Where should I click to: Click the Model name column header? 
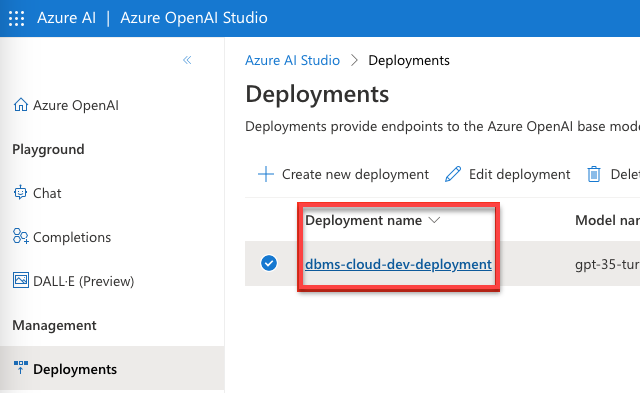(607, 220)
